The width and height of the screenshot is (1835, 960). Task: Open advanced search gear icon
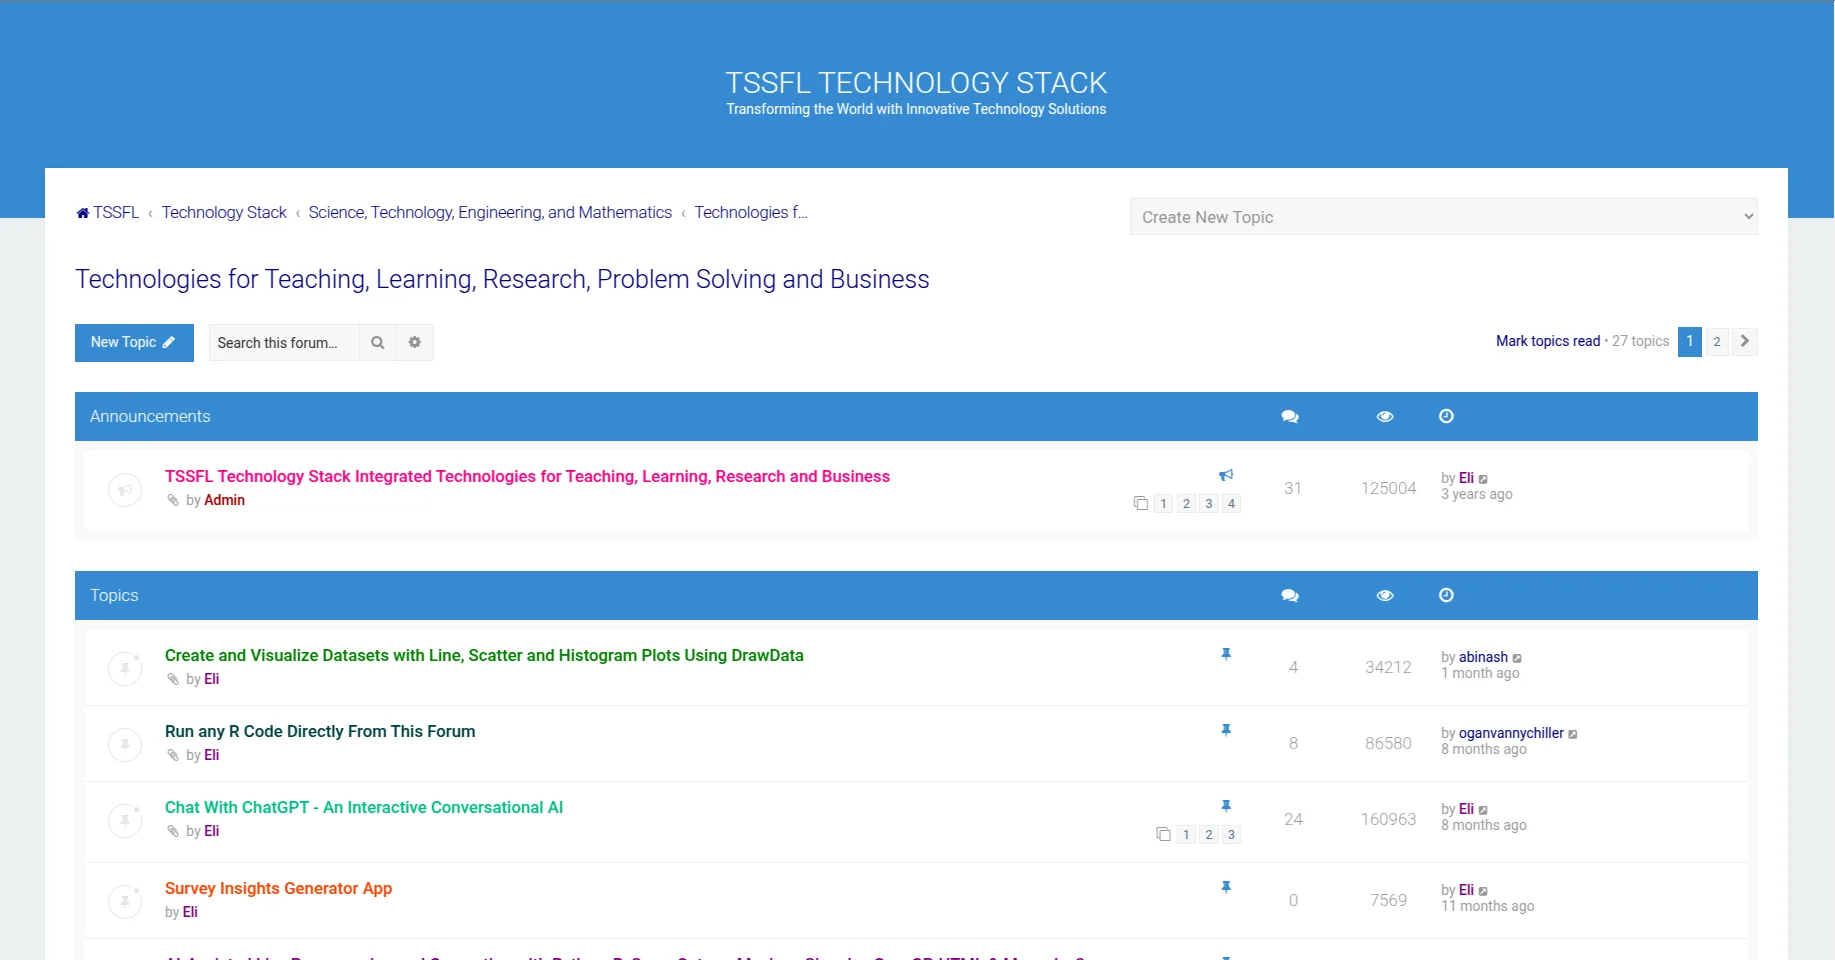[x=415, y=342]
